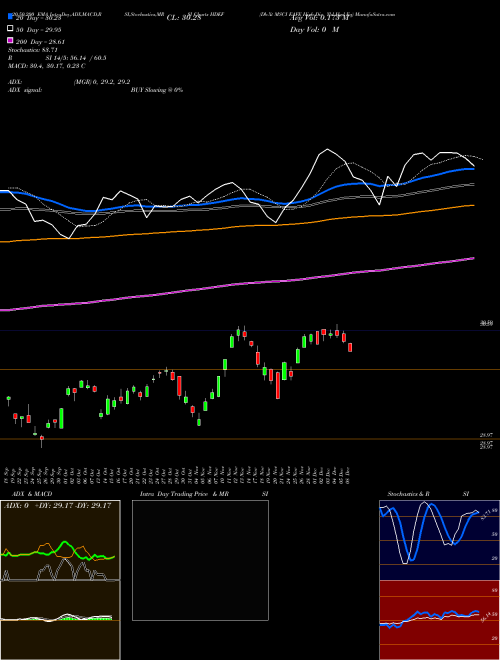The width and height of the screenshot is (500, 660).
Task: Click the blue 20 Day legend swatch
Action: [x=11, y=16]
